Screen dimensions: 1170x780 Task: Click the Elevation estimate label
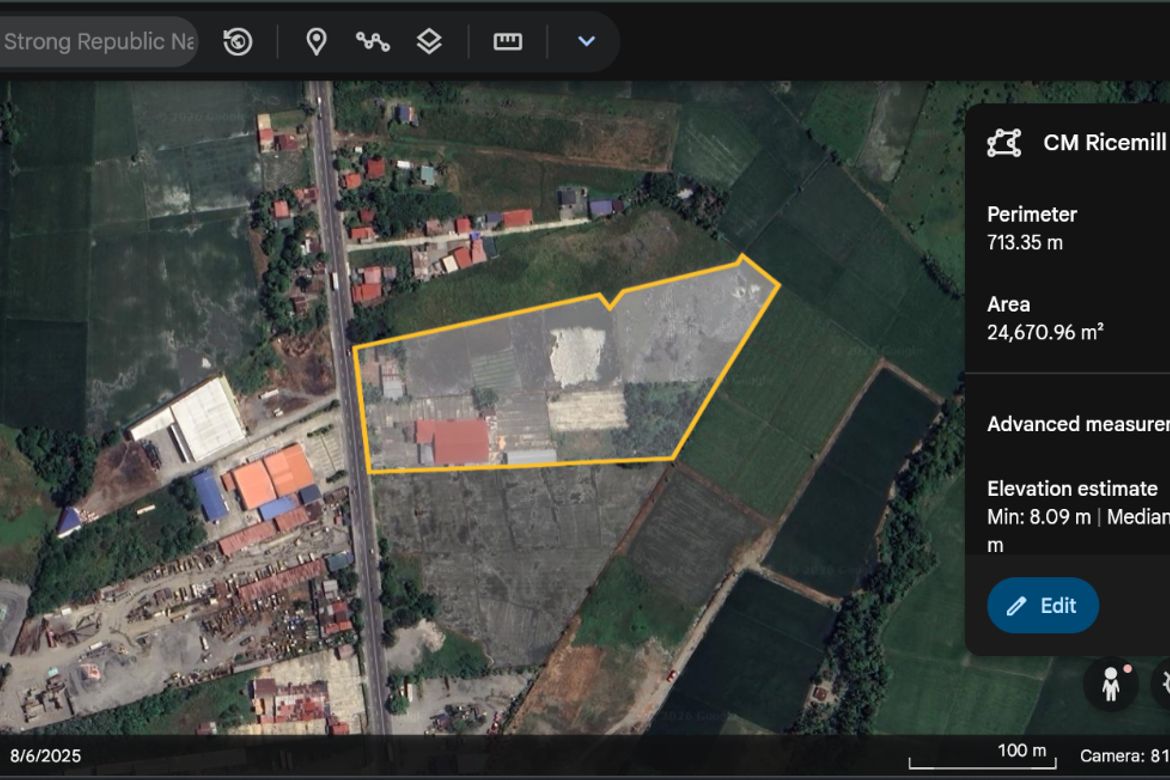tap(1072, 489)
